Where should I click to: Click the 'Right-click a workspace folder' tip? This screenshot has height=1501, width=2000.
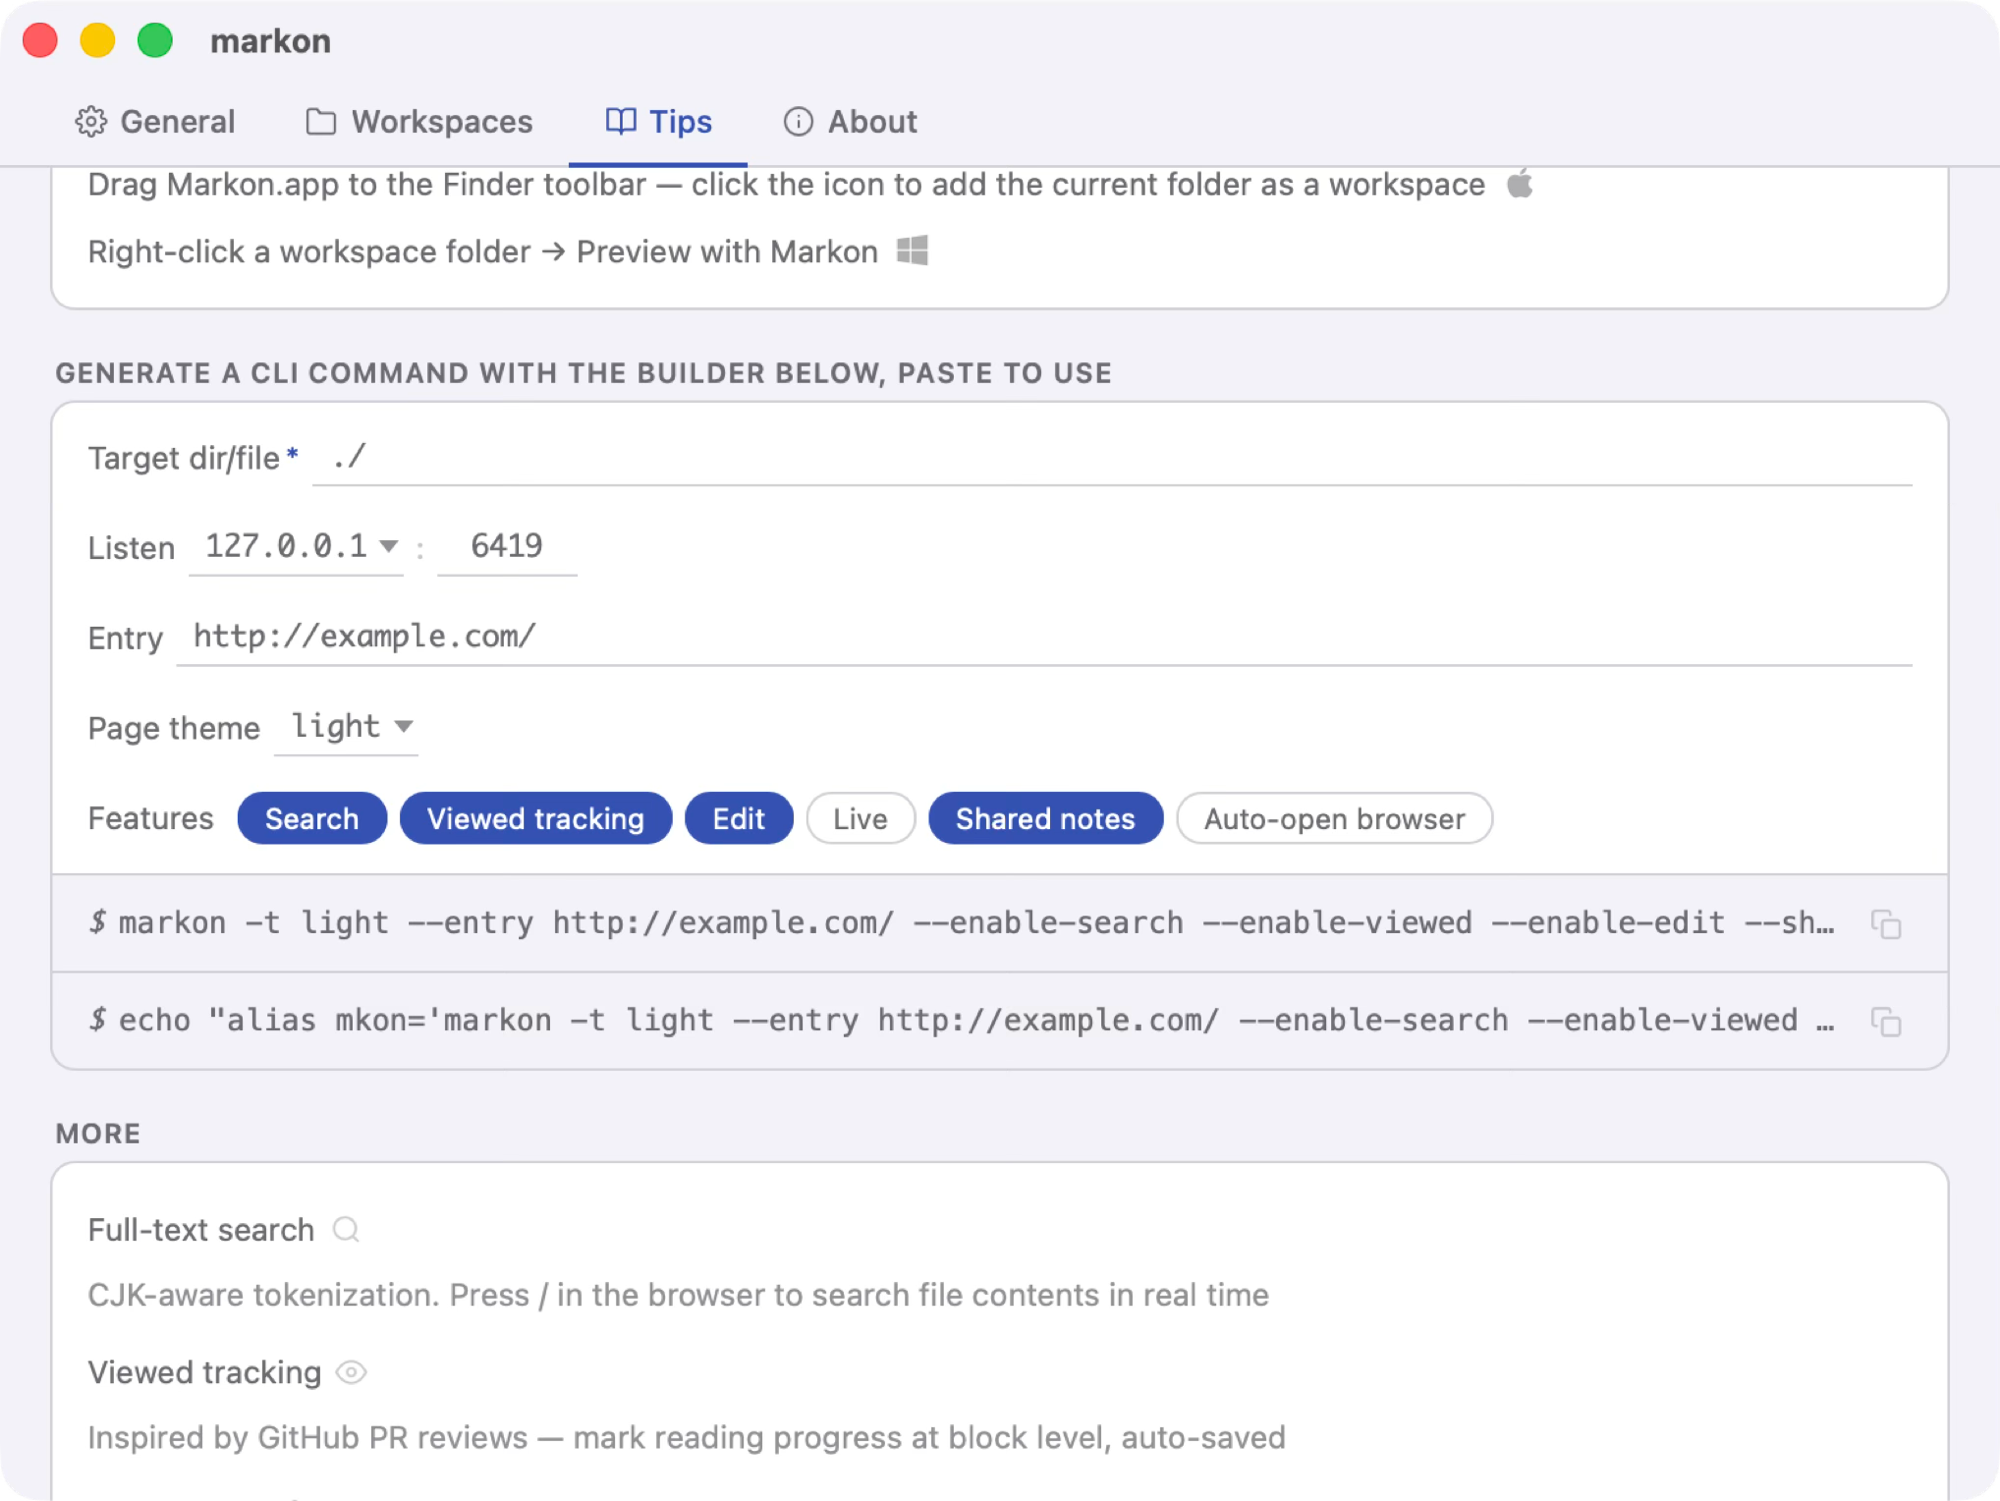pos(483,252)
